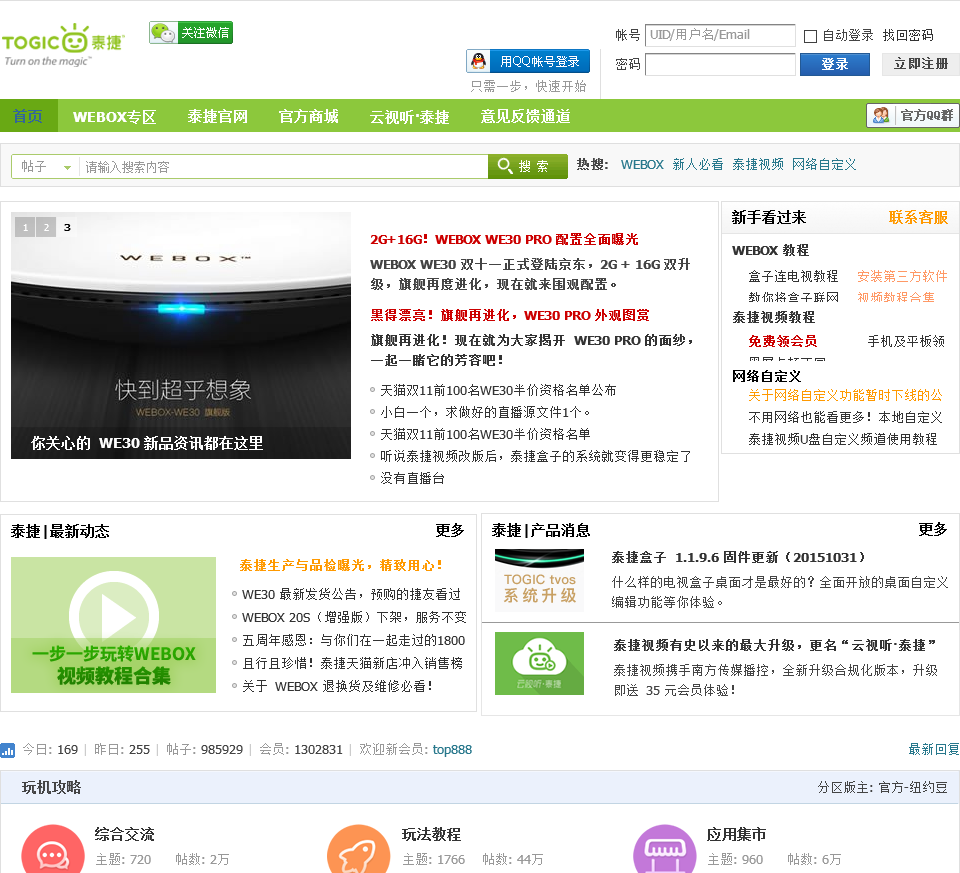Click the orange 联系客服 link

(x=918, y=217)
